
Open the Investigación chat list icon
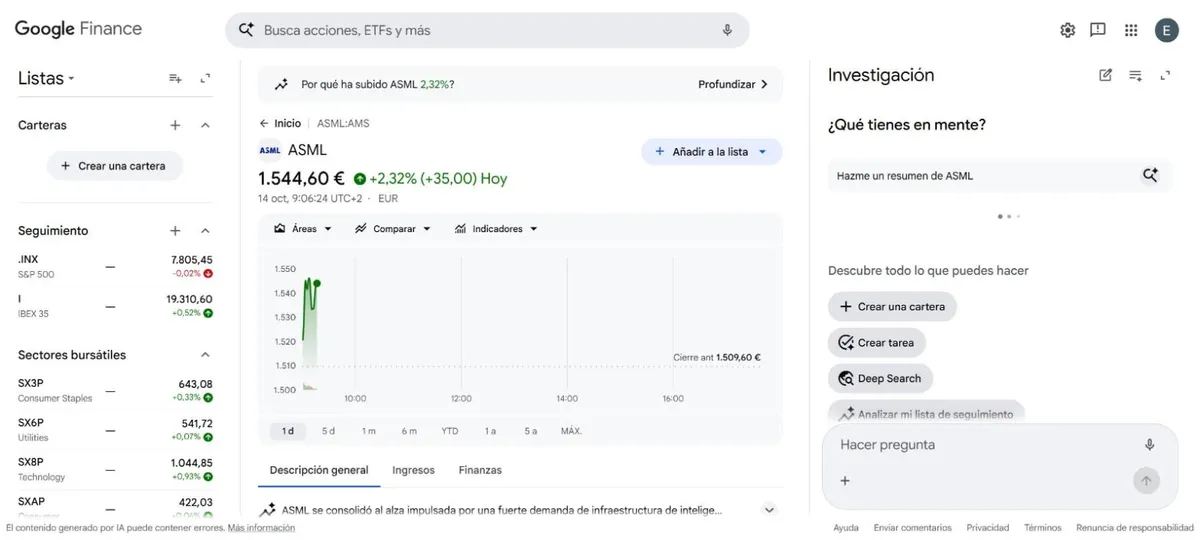(x=1135, y=75)
